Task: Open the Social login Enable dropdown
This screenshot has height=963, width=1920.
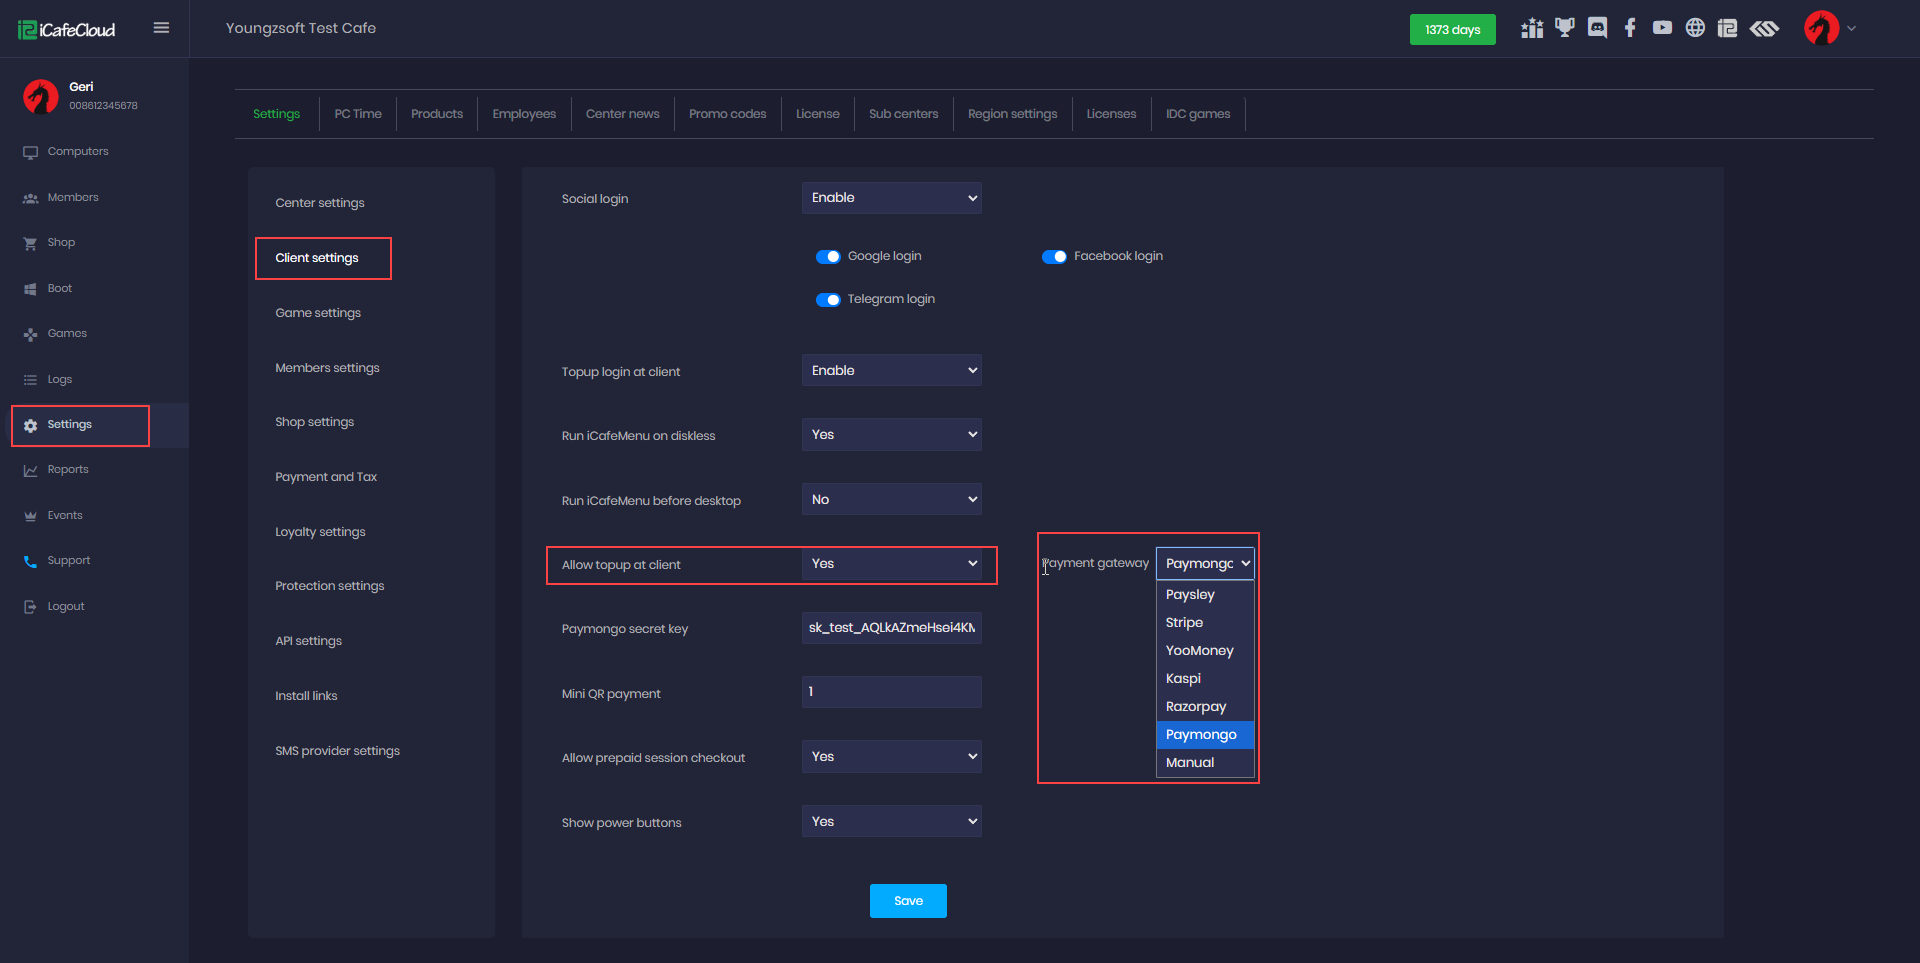Action: [891, 197]
